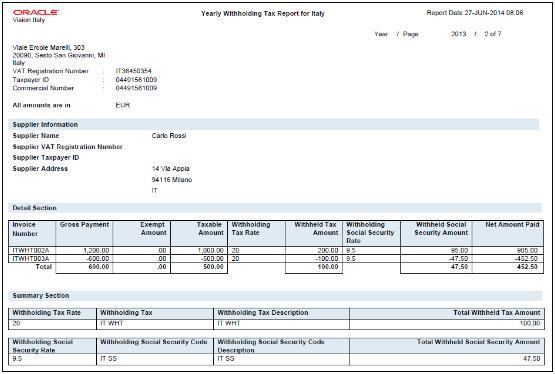Select invoice number ITWHT002A

coord(31,251)
